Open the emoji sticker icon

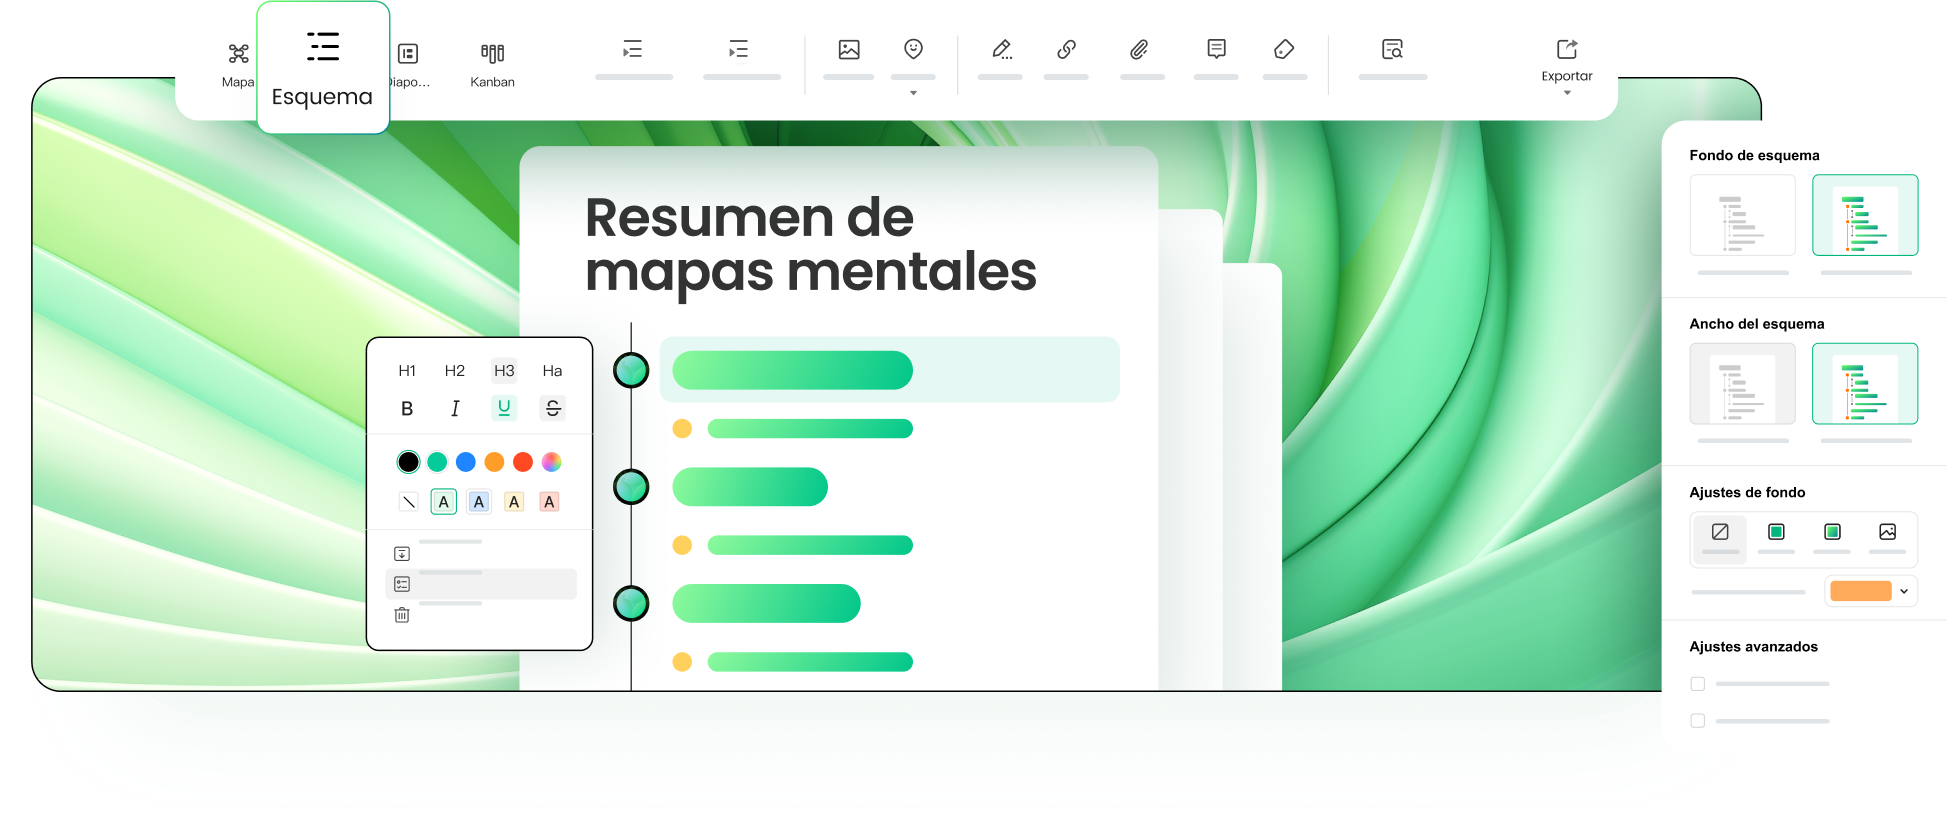tap(913, 49)
